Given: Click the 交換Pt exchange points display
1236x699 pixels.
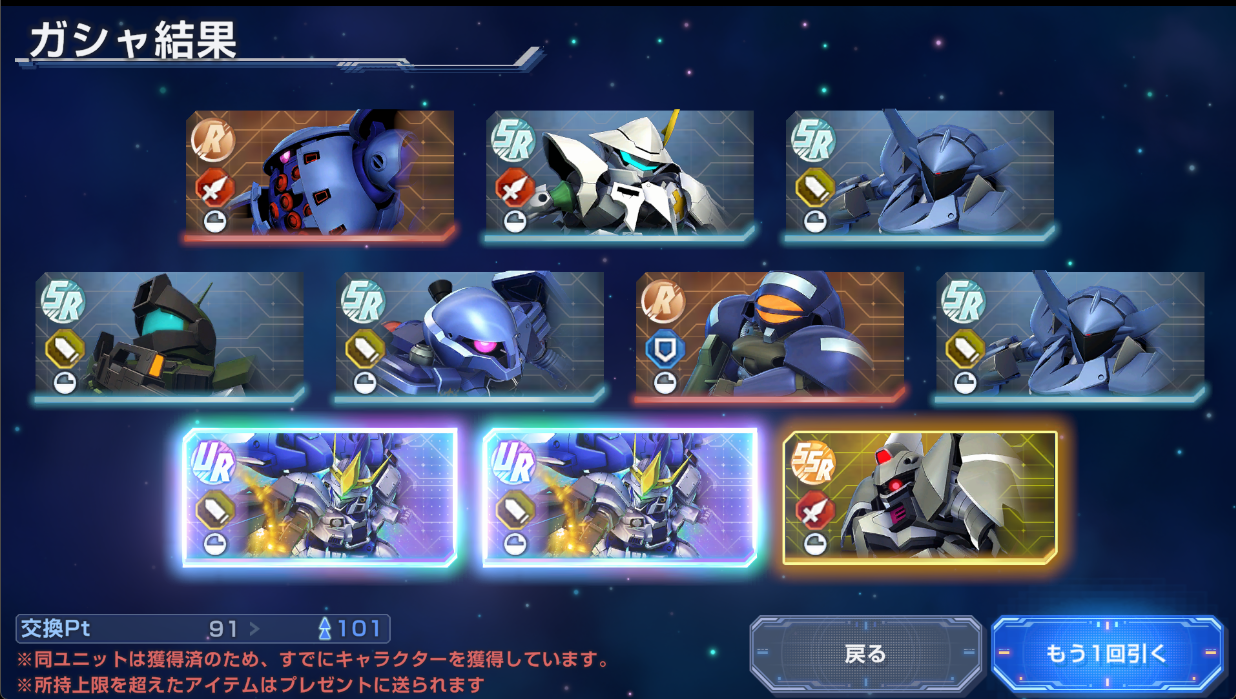Looking at the screenshot, I should (203, 629).
